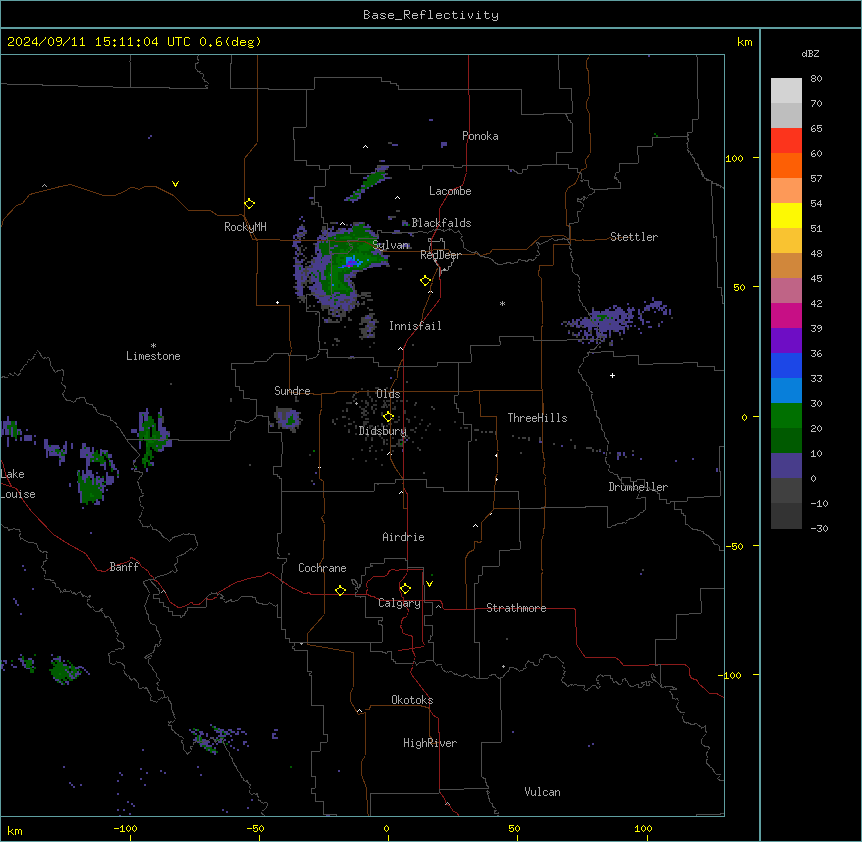Click the yellow V marker northwest of RockyMH

click(175, 184)
